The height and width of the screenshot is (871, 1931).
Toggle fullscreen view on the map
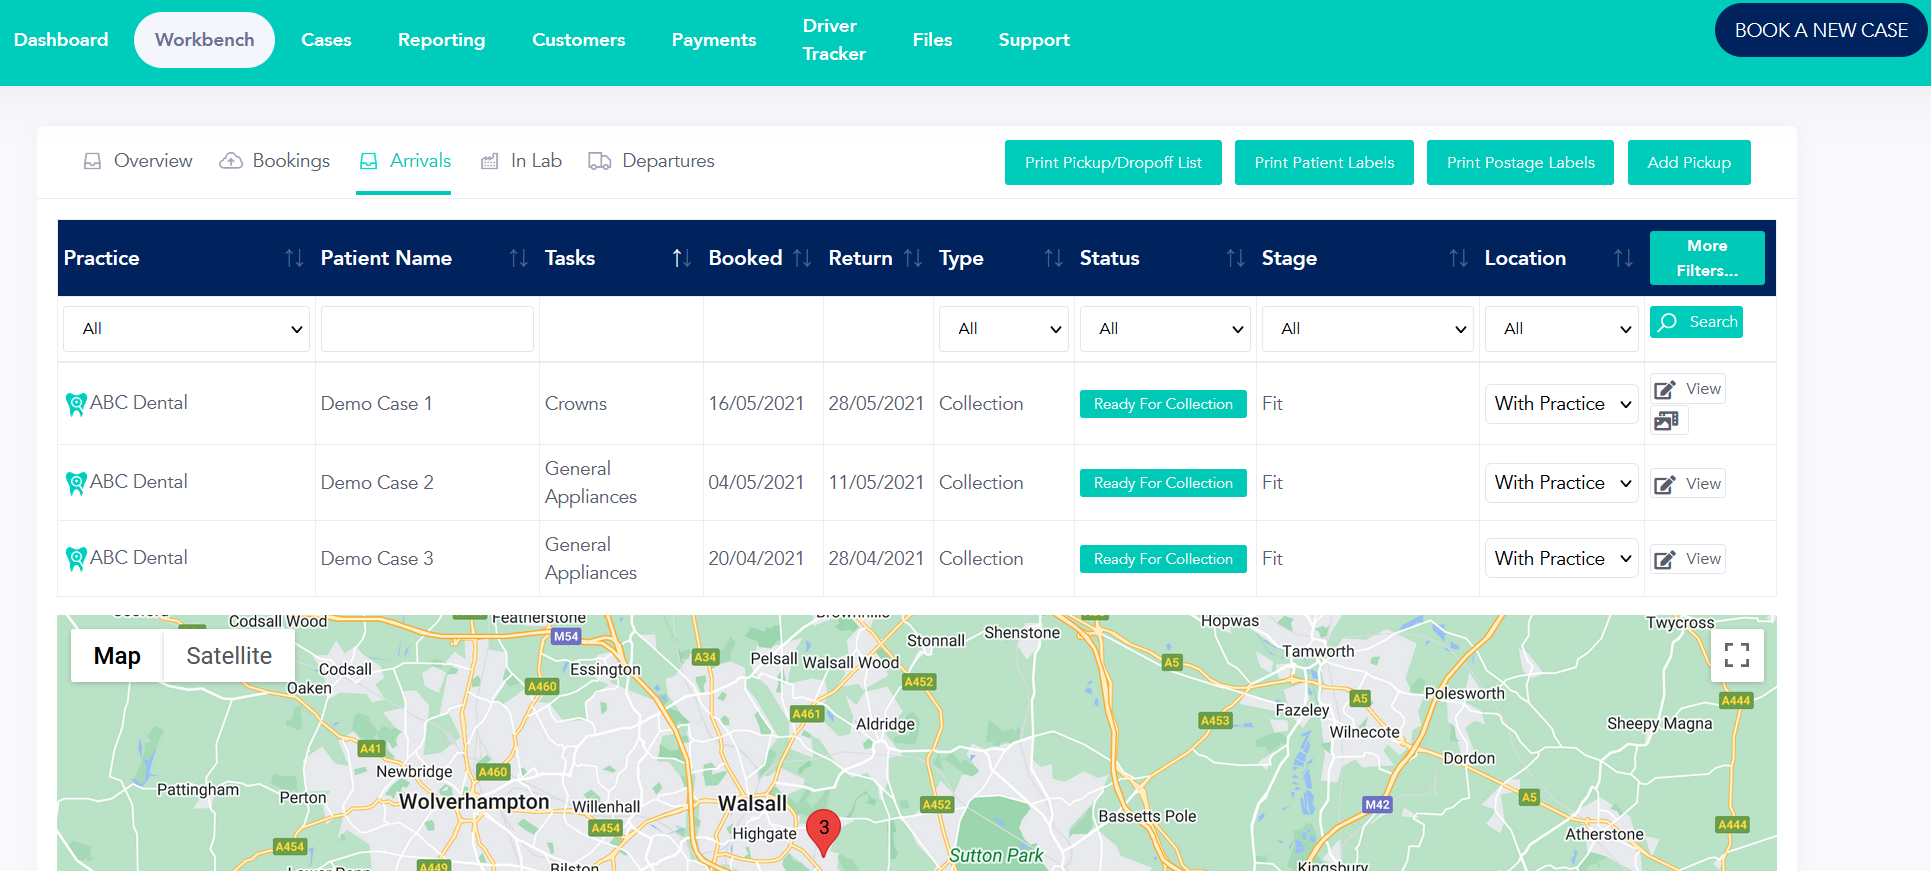[1736, 655]
